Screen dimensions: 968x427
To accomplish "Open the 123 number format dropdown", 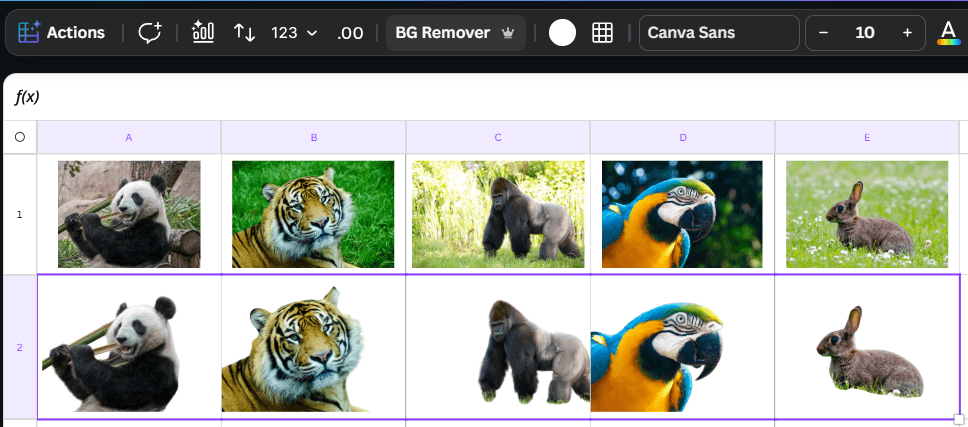I will (x=294, y=33).
